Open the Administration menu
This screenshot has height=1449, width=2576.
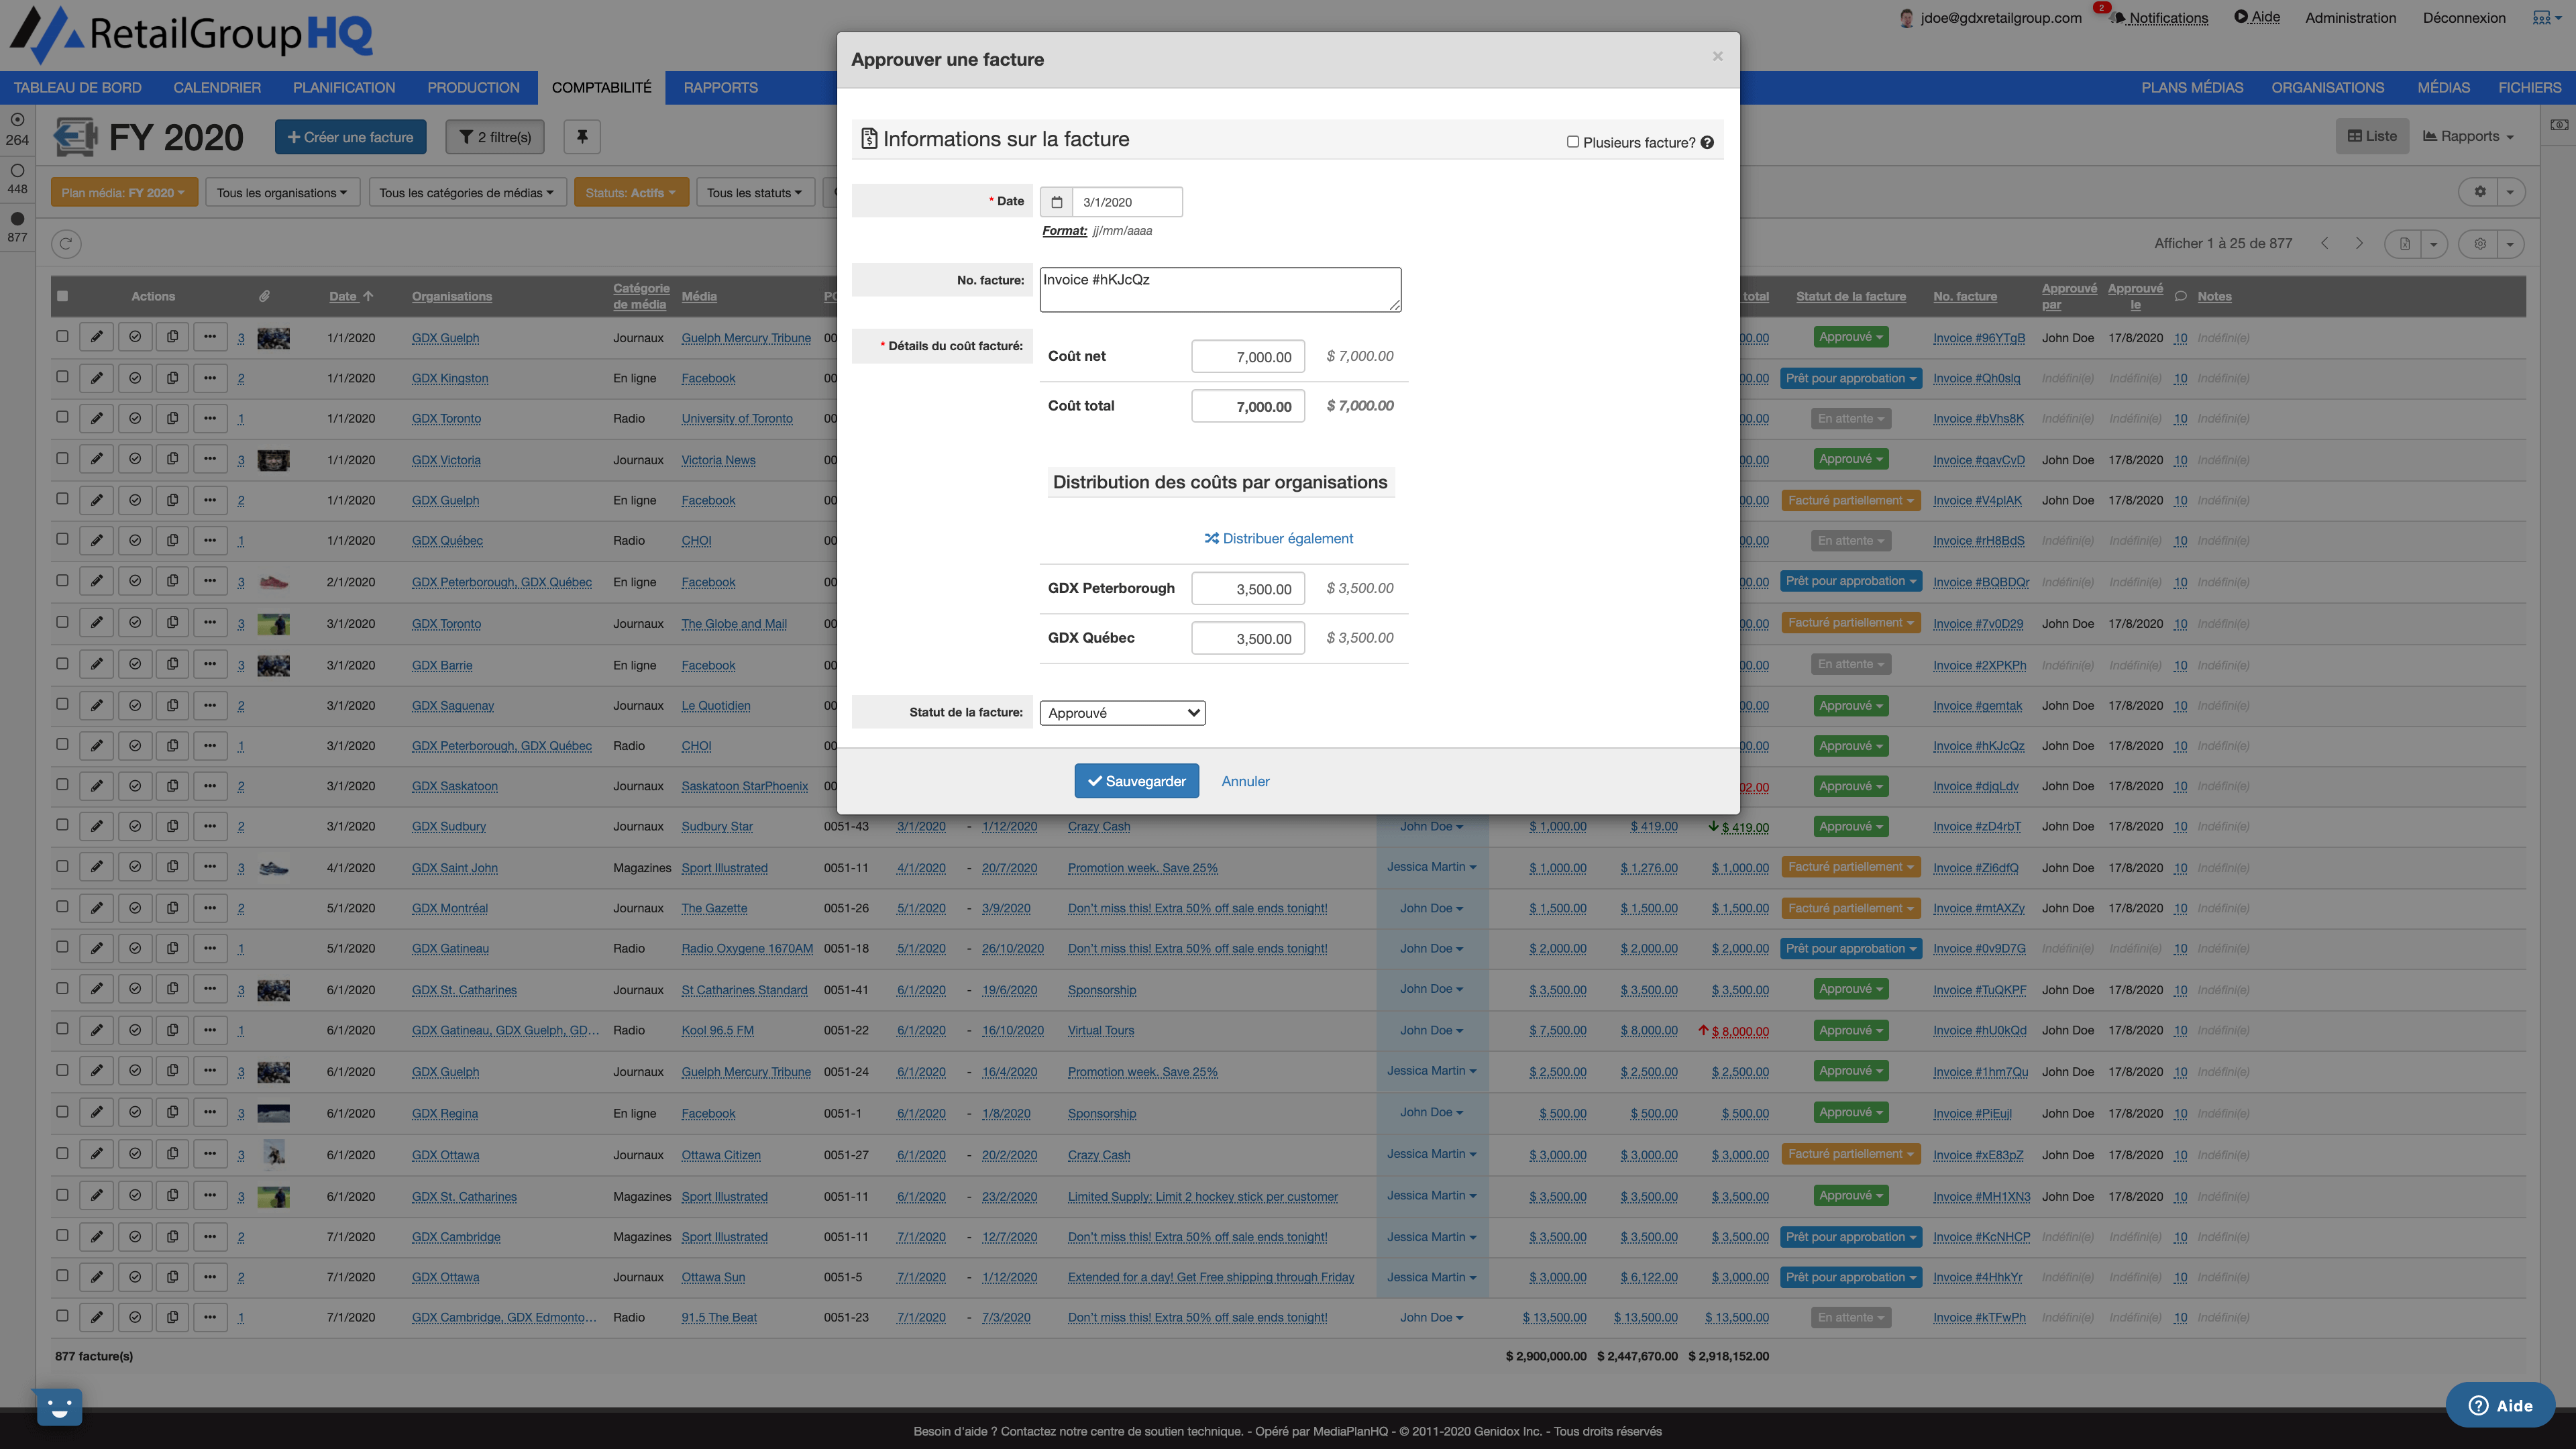tap(2350, 17)
